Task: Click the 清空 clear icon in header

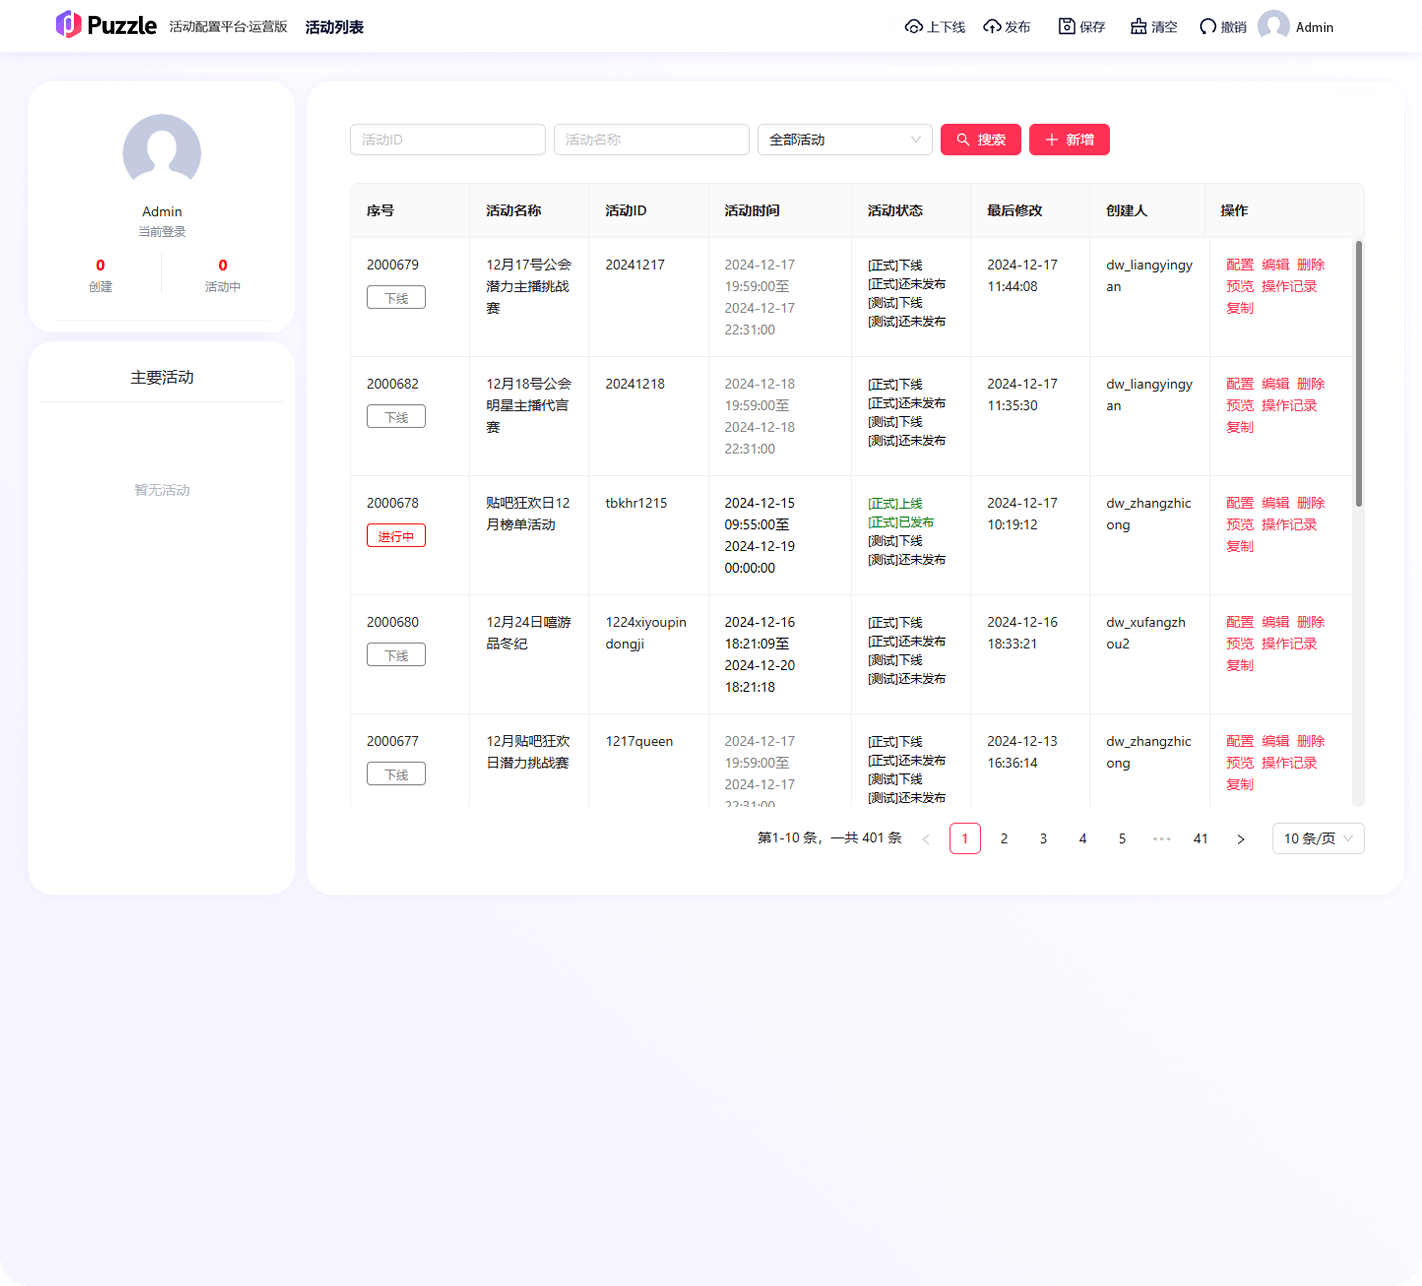Action: 1138,27
